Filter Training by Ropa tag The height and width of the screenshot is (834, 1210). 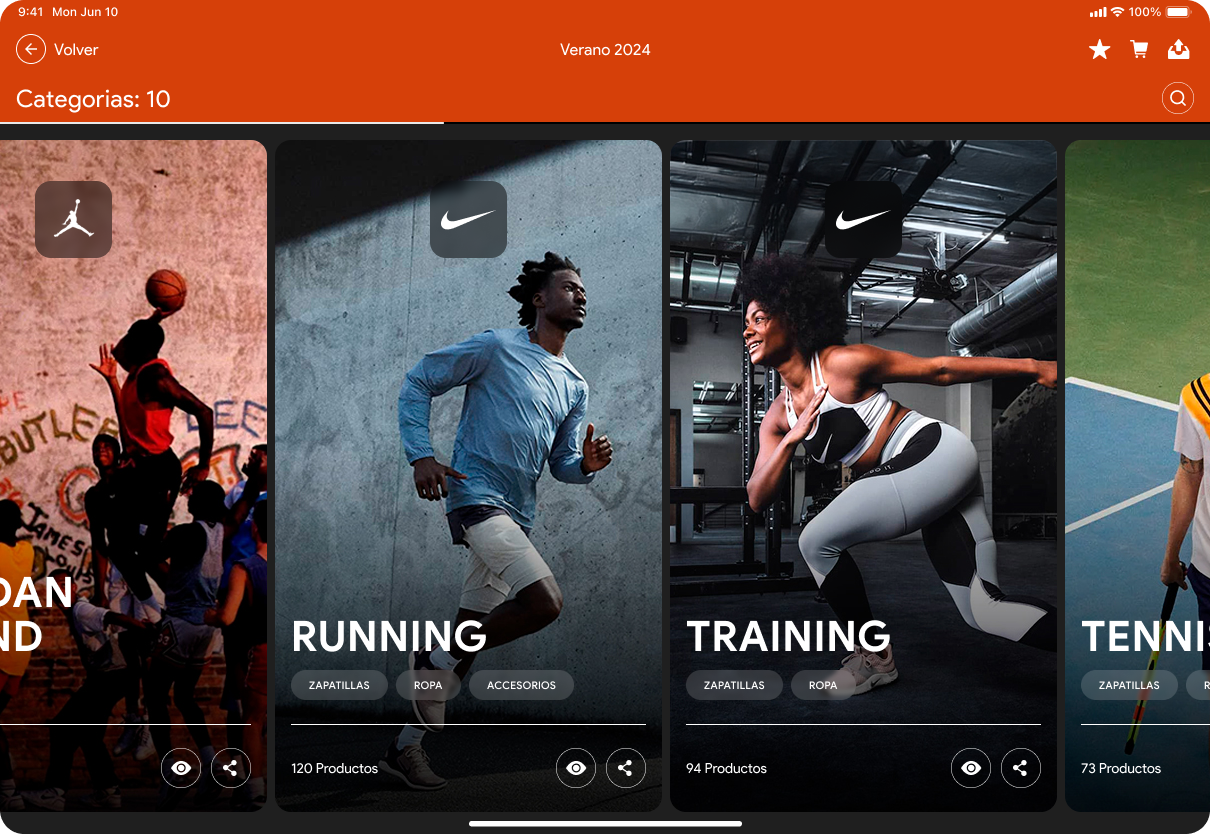(x=823, y=685)
